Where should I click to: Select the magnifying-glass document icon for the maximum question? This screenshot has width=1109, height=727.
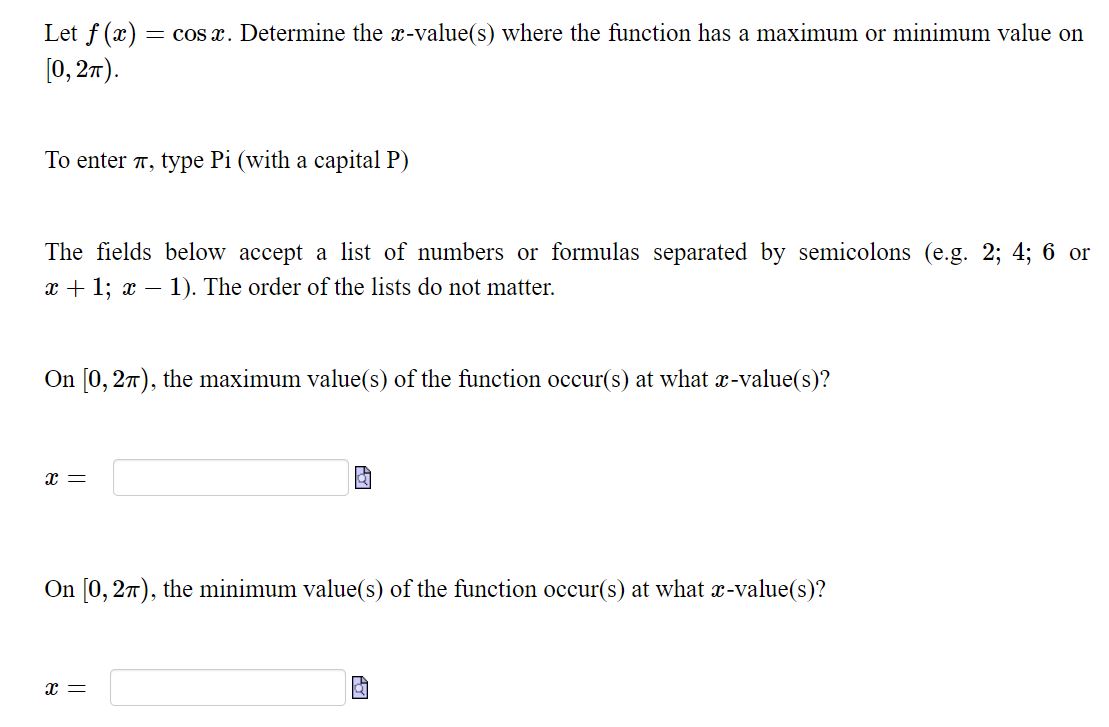click(x=361, y=477)
